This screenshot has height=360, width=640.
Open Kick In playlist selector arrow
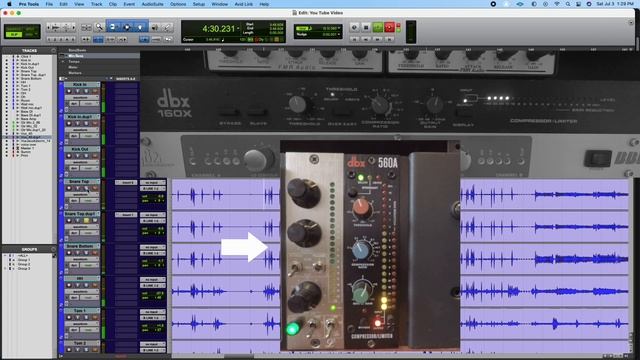coord(98,84)
